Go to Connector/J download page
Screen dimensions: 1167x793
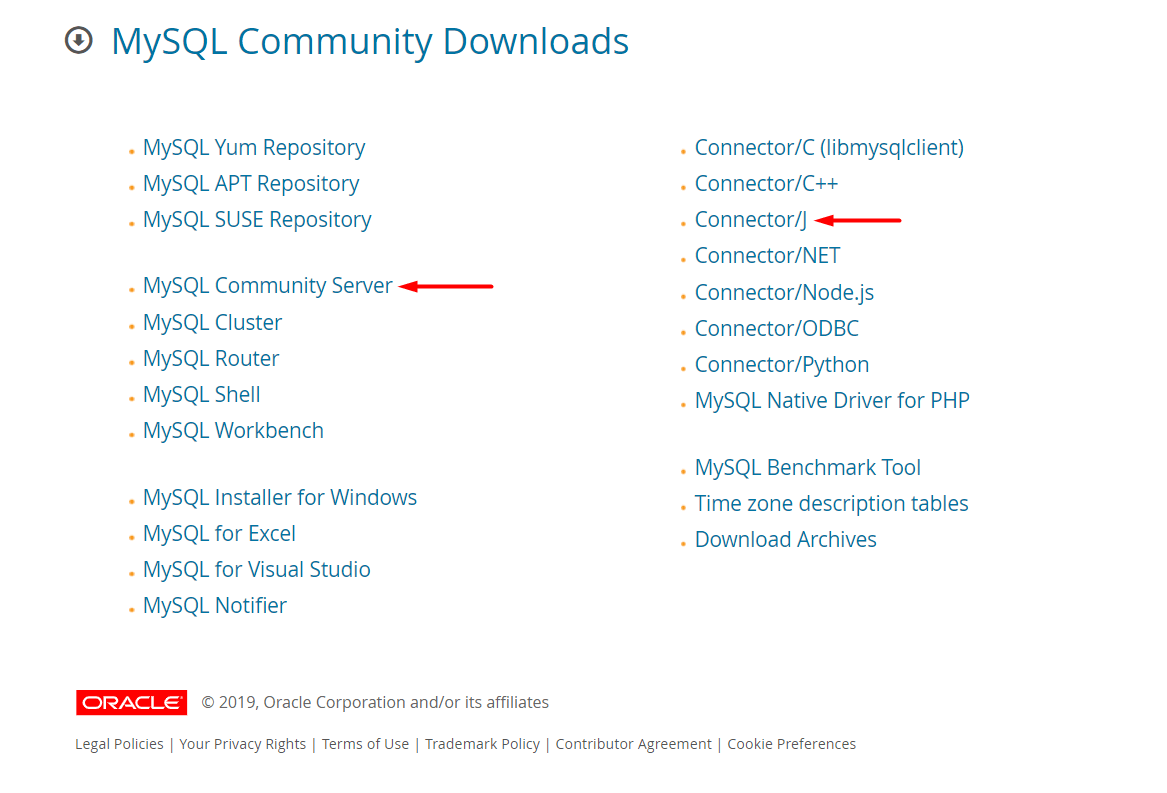coord(751,220)
